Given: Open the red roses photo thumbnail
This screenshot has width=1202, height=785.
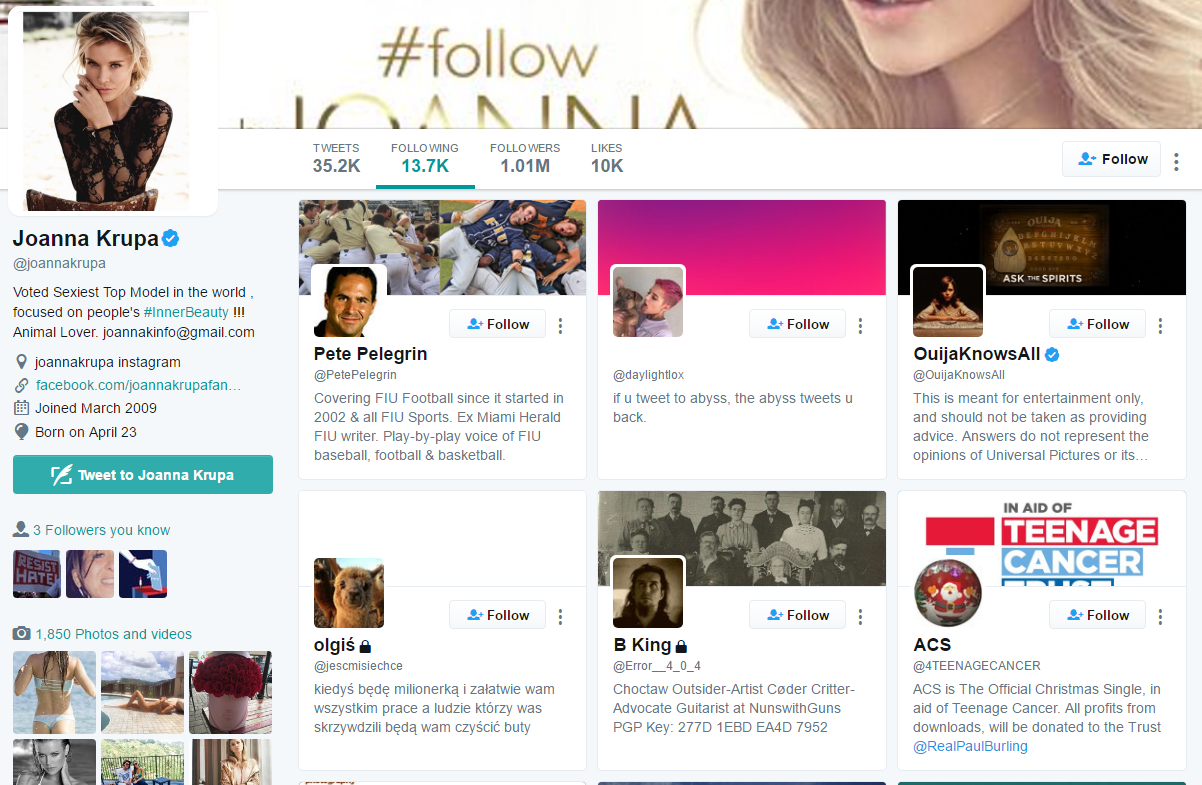Looking at the screenshot, I should pyautogui.click(x=230, y=691).
